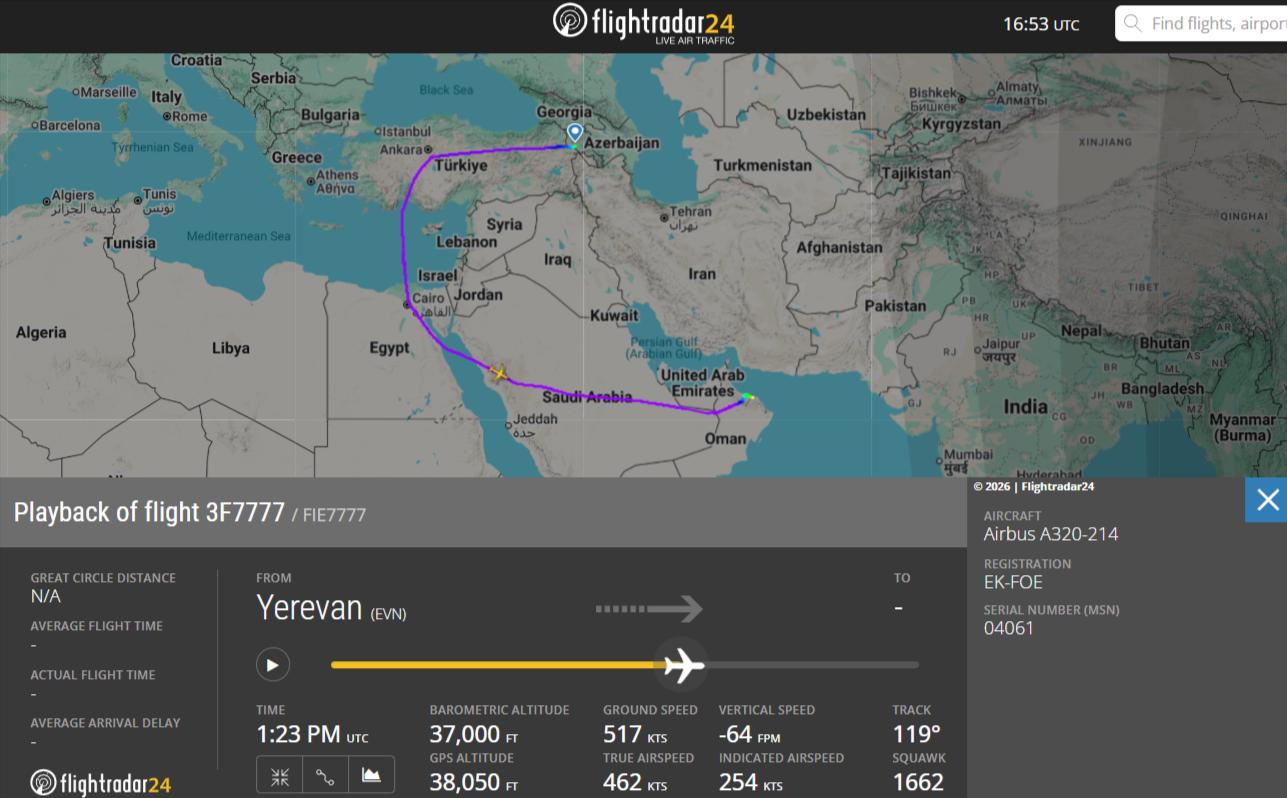Click the Airbus A320-214 aircraft type

coord(1051,534)
